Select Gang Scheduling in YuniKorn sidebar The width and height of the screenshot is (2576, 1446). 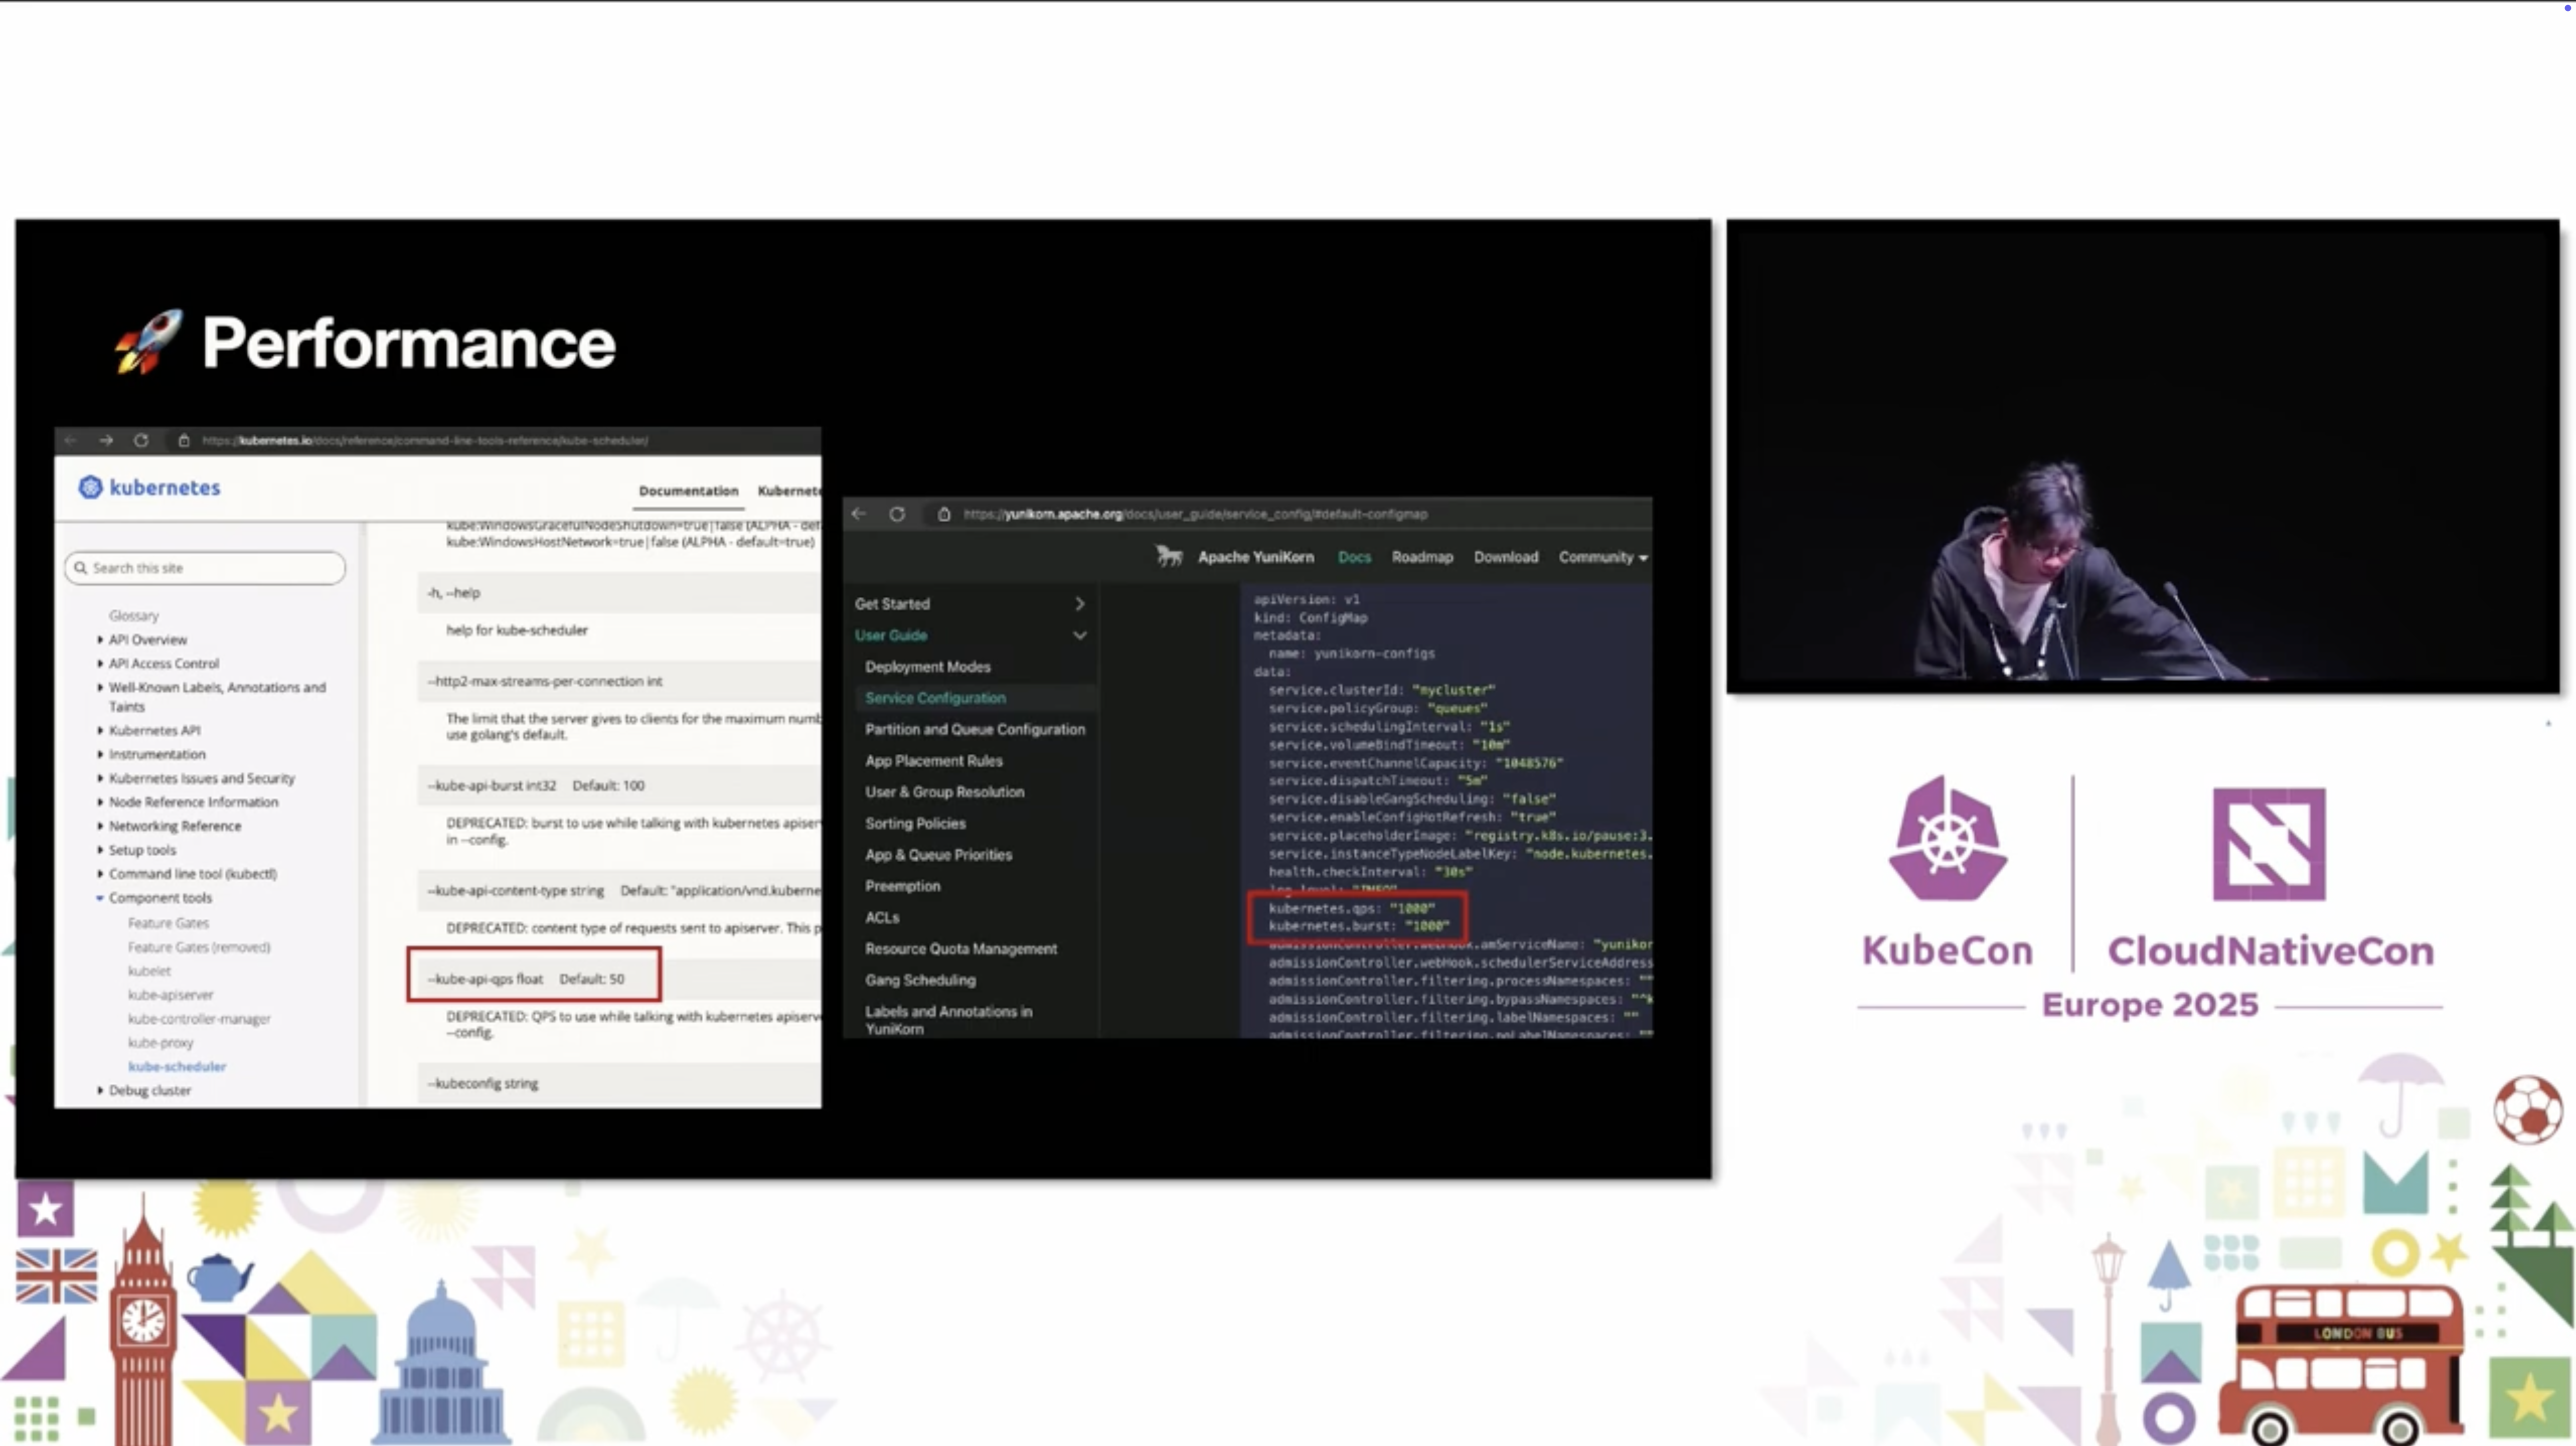[x=920, y=980]
